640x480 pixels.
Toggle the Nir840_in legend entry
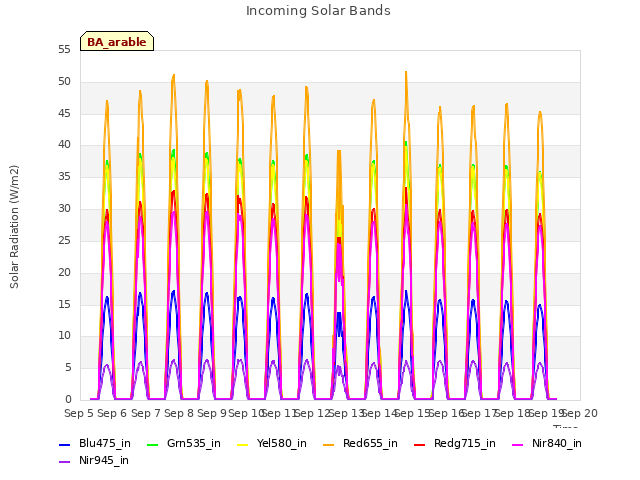(547, 444)
